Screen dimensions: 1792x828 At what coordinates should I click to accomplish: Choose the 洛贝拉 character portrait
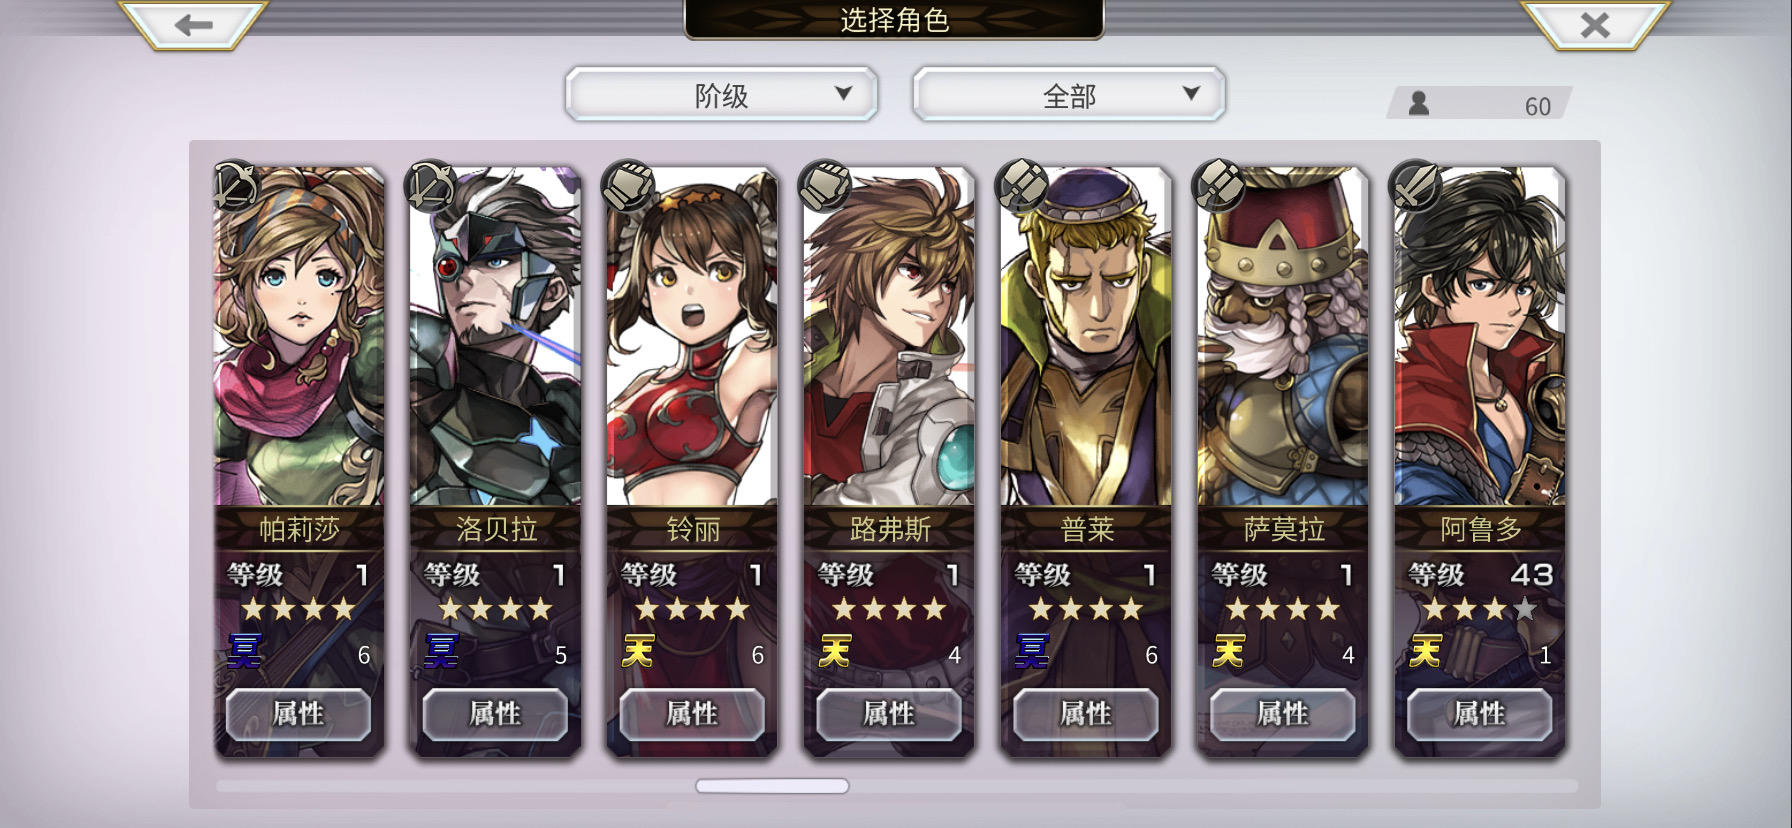[x=495, y=337]
